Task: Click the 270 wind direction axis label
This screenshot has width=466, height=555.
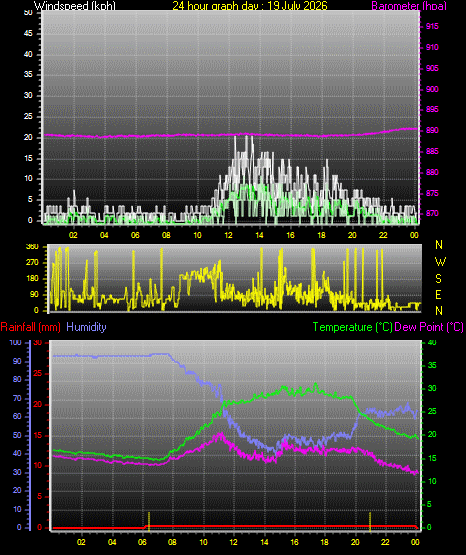Action: 32,263
